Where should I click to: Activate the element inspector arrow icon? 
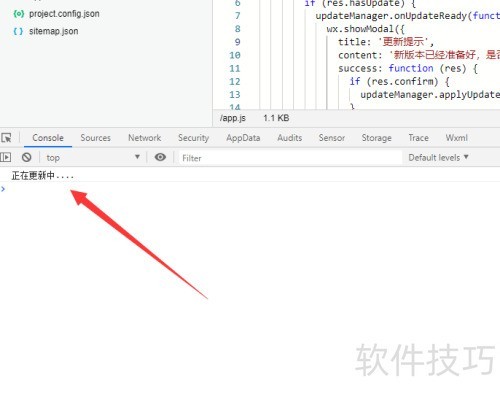point(6,137)
